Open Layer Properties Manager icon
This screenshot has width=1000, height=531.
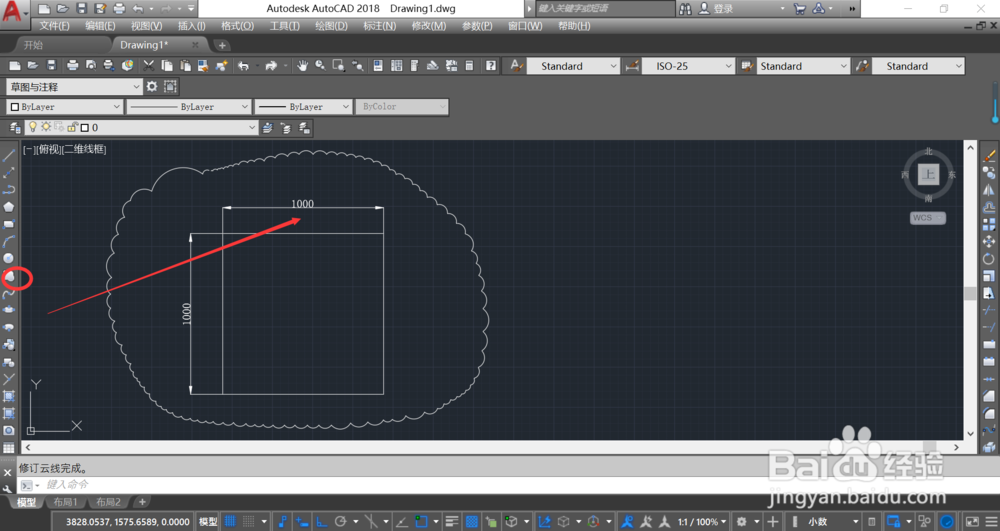click(x=15, y=127)
